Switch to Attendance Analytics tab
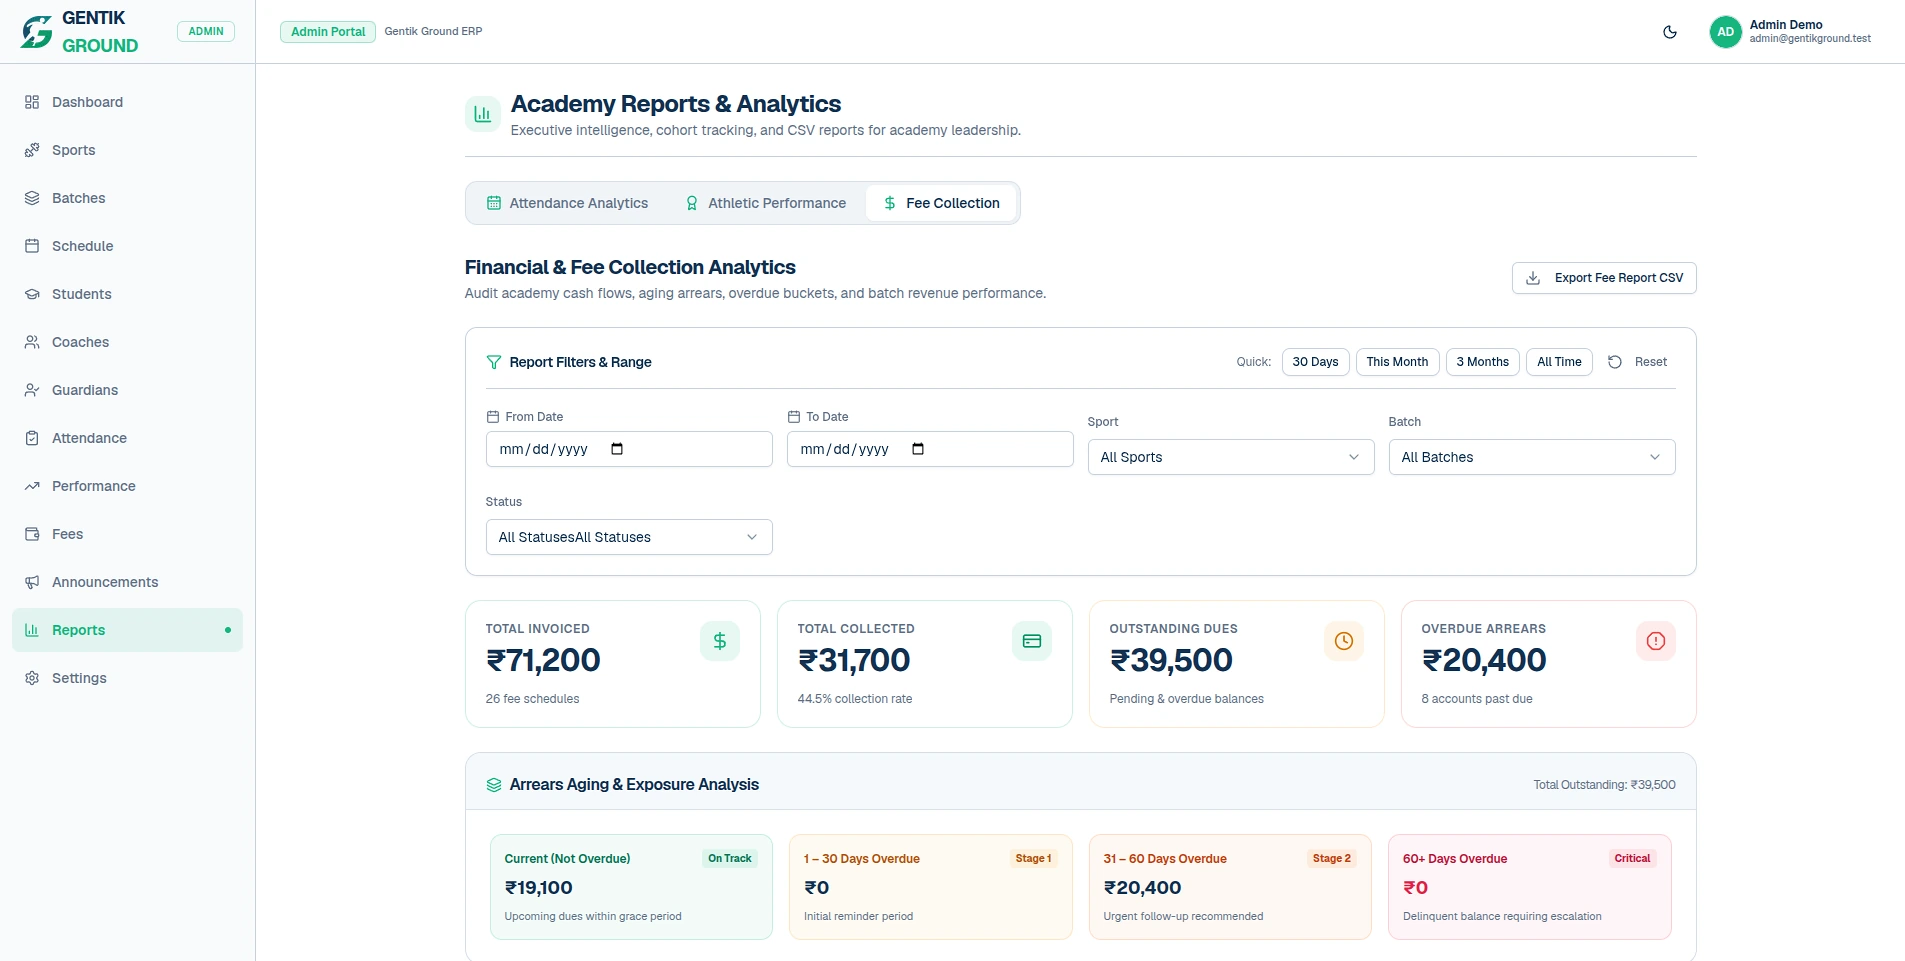The width and height of the screenshot is (1905, 961). click(568, 203)
